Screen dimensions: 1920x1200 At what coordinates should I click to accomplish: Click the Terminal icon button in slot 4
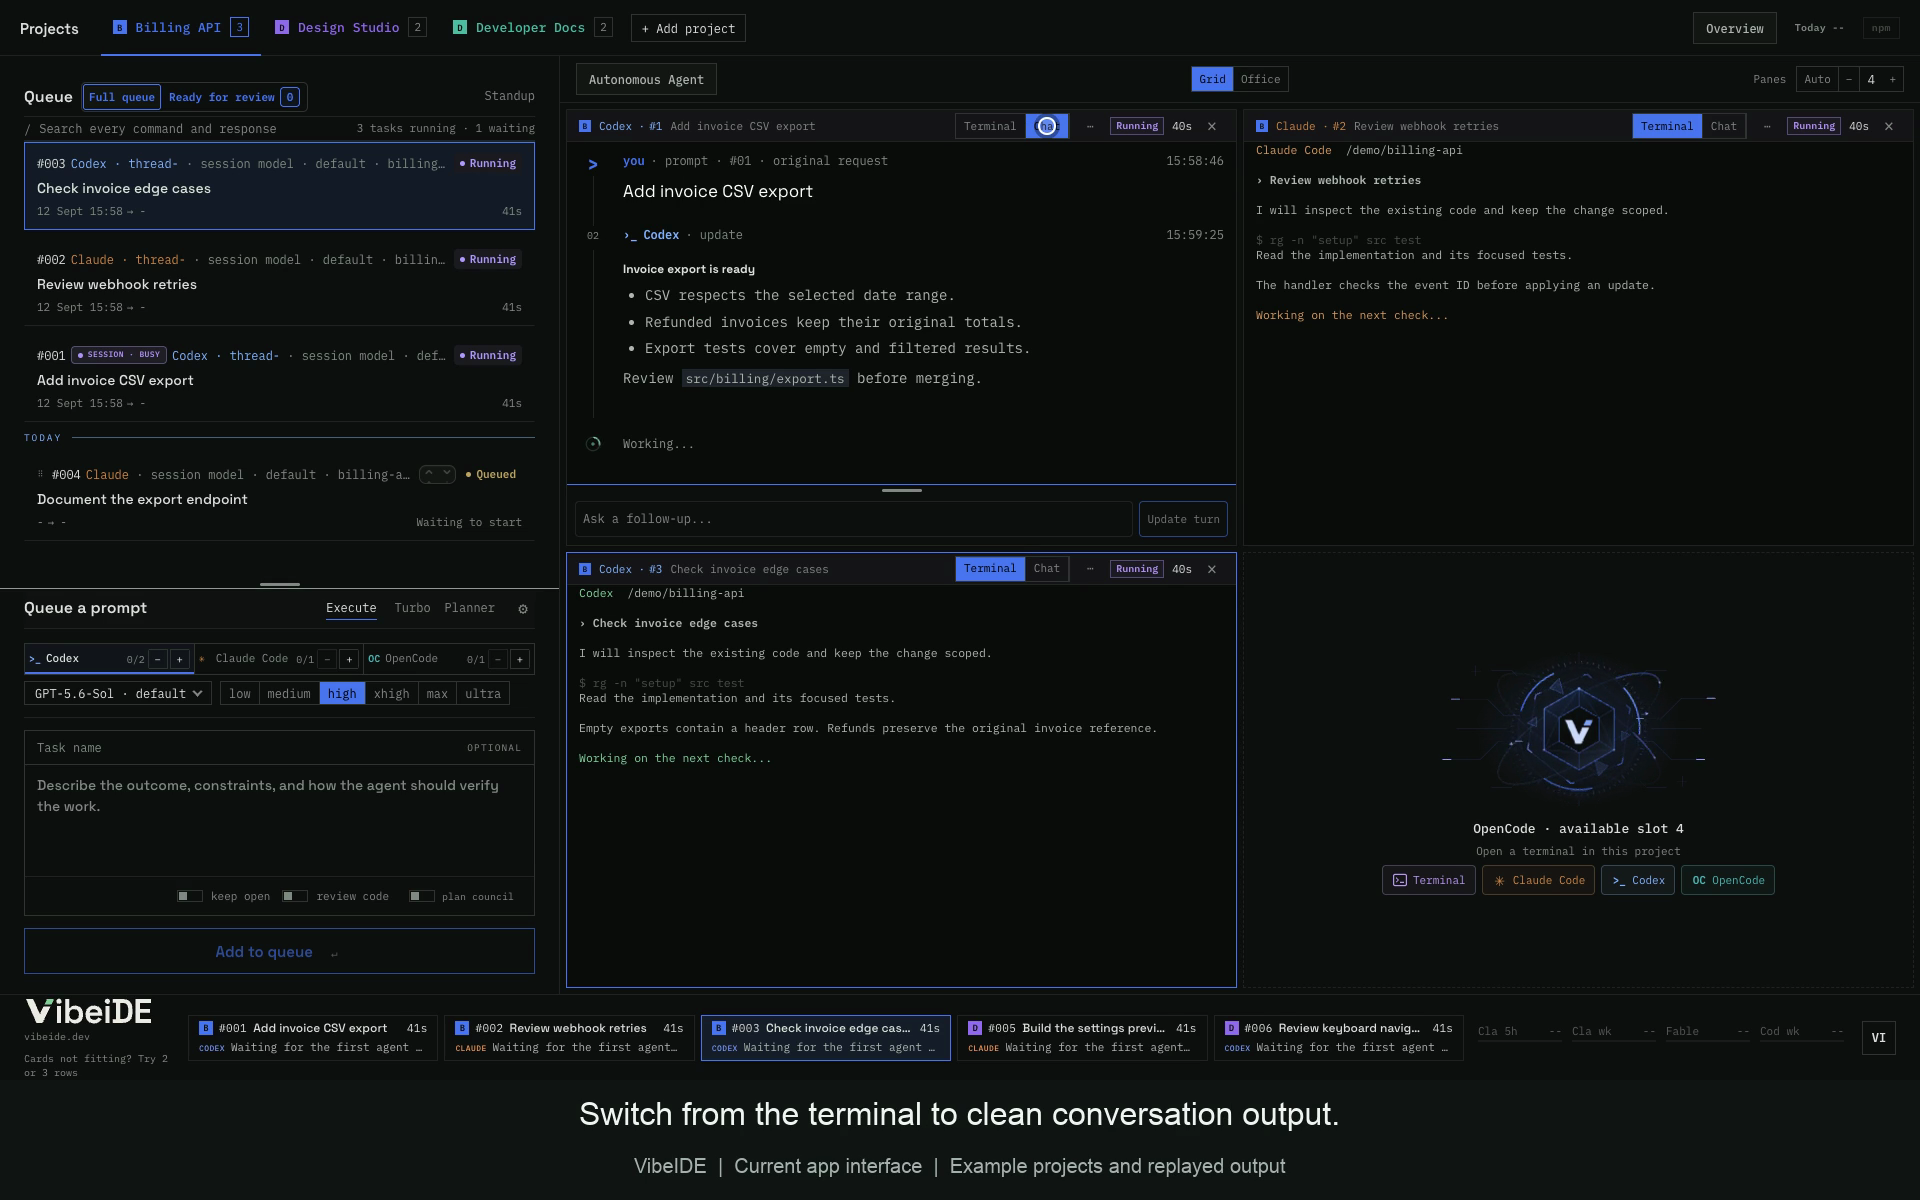coord(1428,880)
